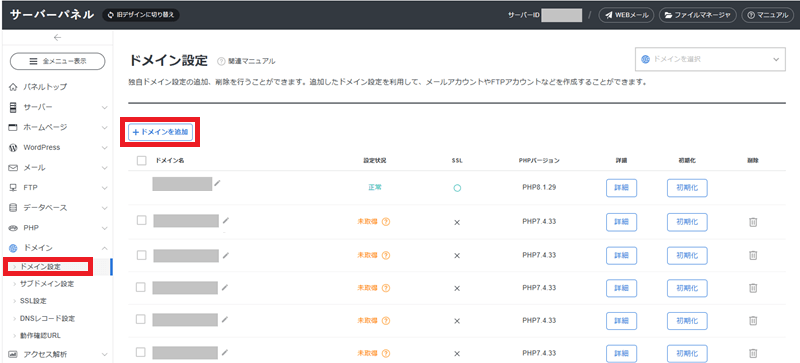This screenshot has width=800, height=363.
Task: Open マニュアル from the top bar
Action: (768, 15)
